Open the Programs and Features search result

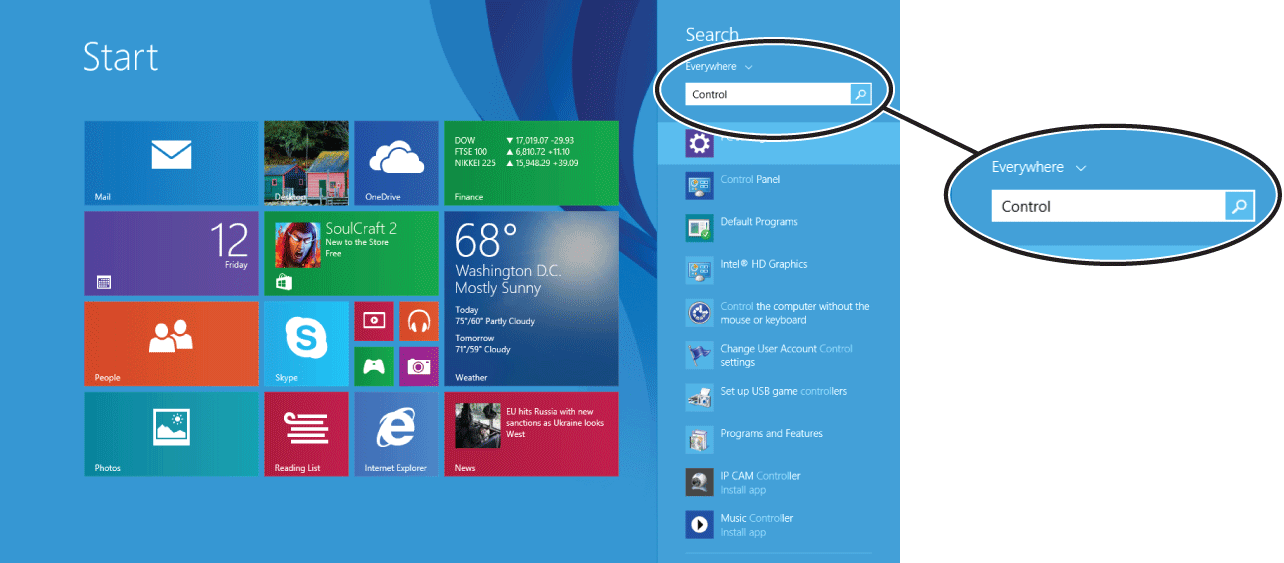click(779, 440)
